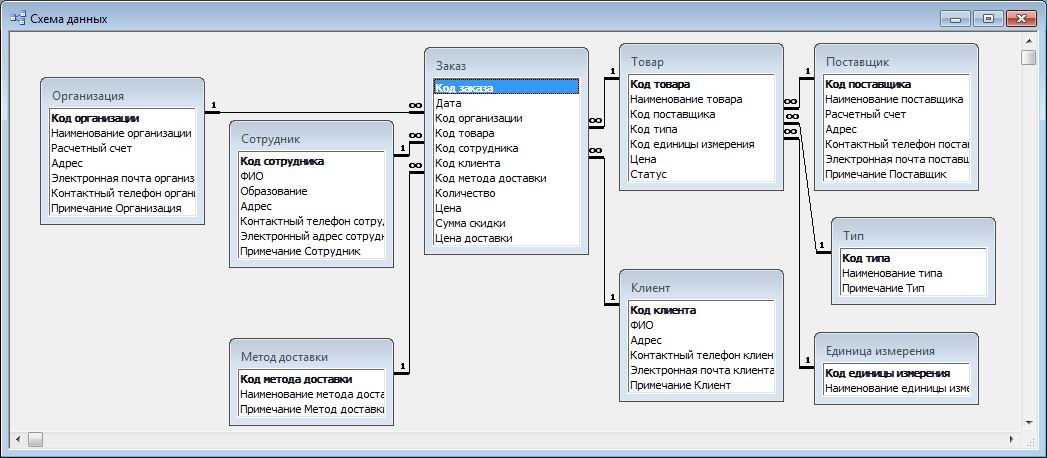This screenshot has height=458, width=1047.
Task: Select the Сумма скидки field in Заказ
Action: coord(470,223)
